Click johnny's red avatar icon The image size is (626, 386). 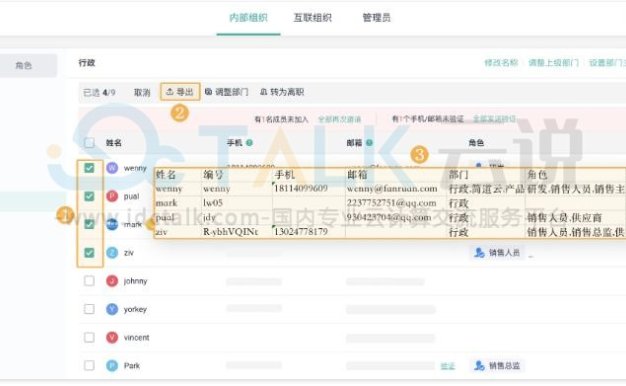tap(112, 281)
